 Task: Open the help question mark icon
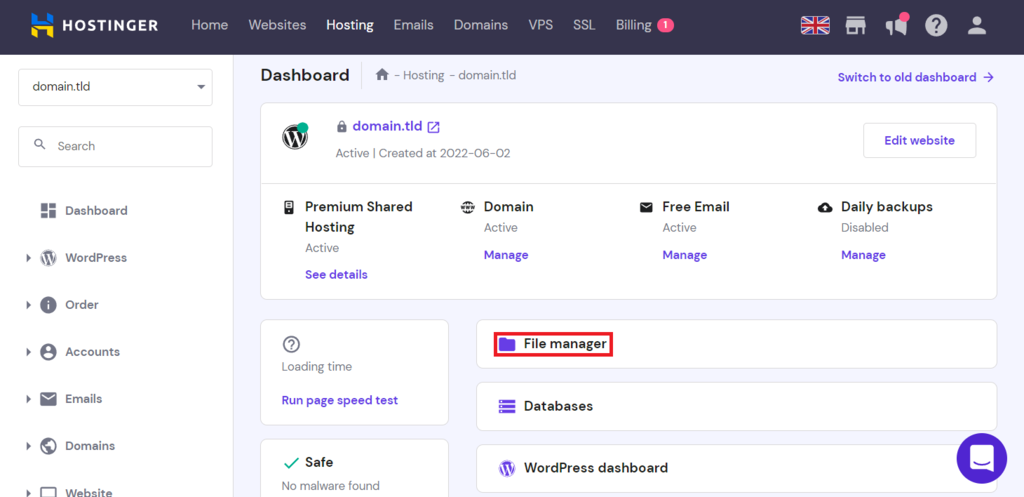936,25
